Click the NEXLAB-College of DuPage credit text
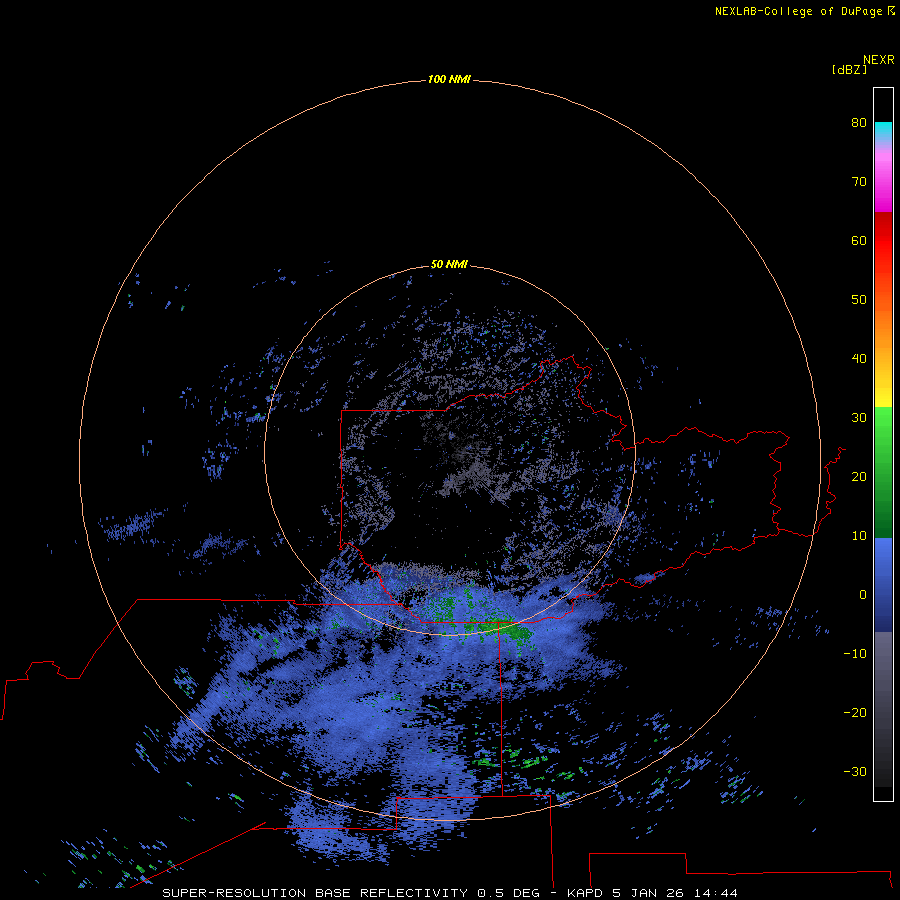This screenshot has height=900, width=900. pos(798,11)
